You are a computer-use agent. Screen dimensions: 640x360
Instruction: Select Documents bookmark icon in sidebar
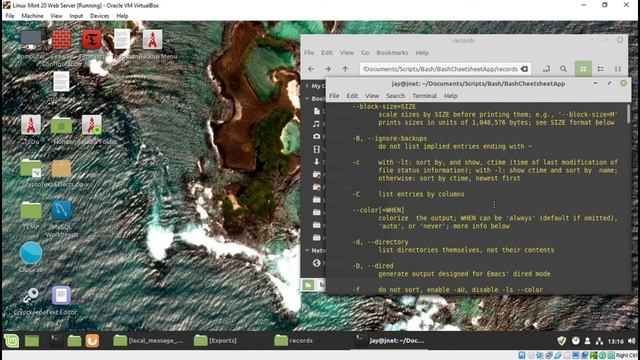tap(317, 111)
